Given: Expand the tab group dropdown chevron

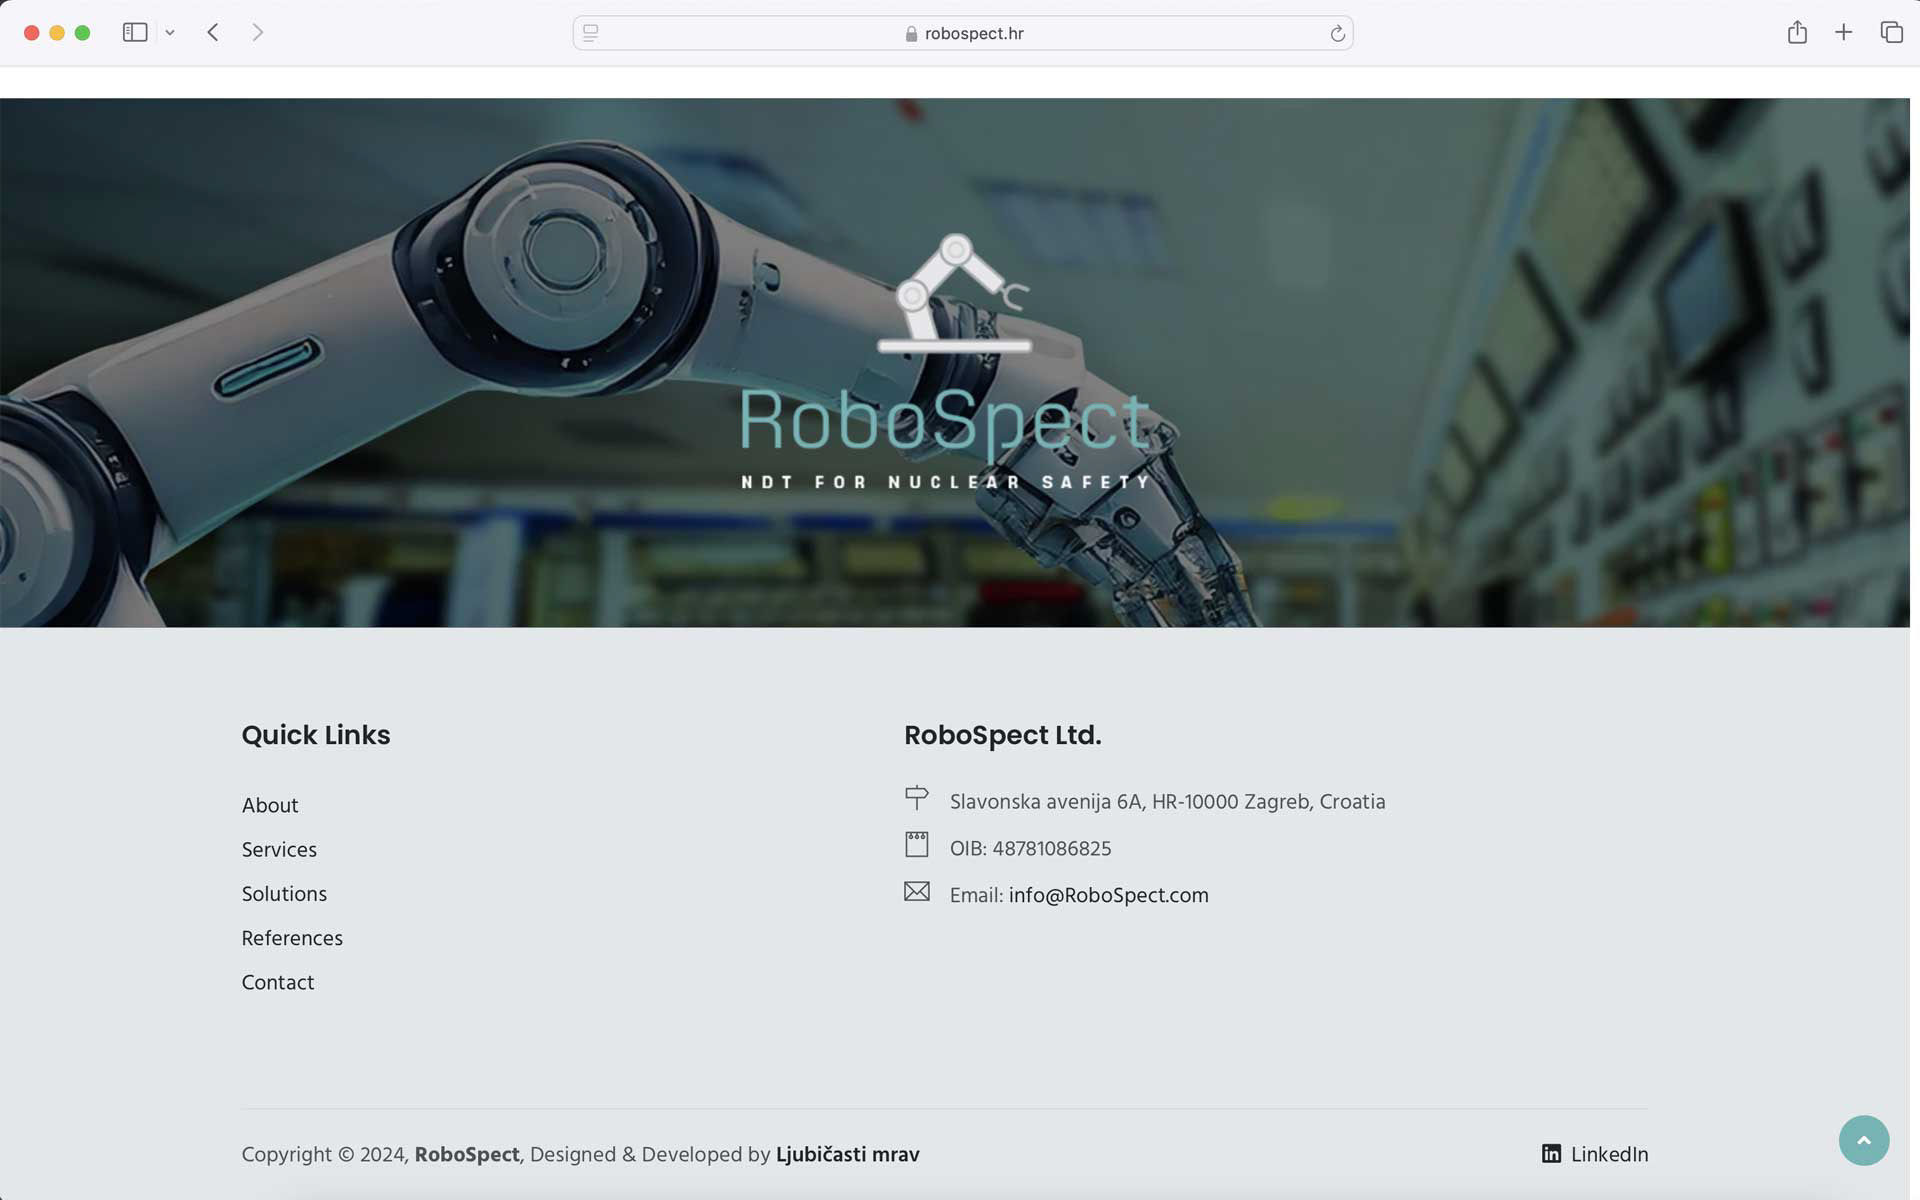Looking at the screenshot, I should (170, 33).
